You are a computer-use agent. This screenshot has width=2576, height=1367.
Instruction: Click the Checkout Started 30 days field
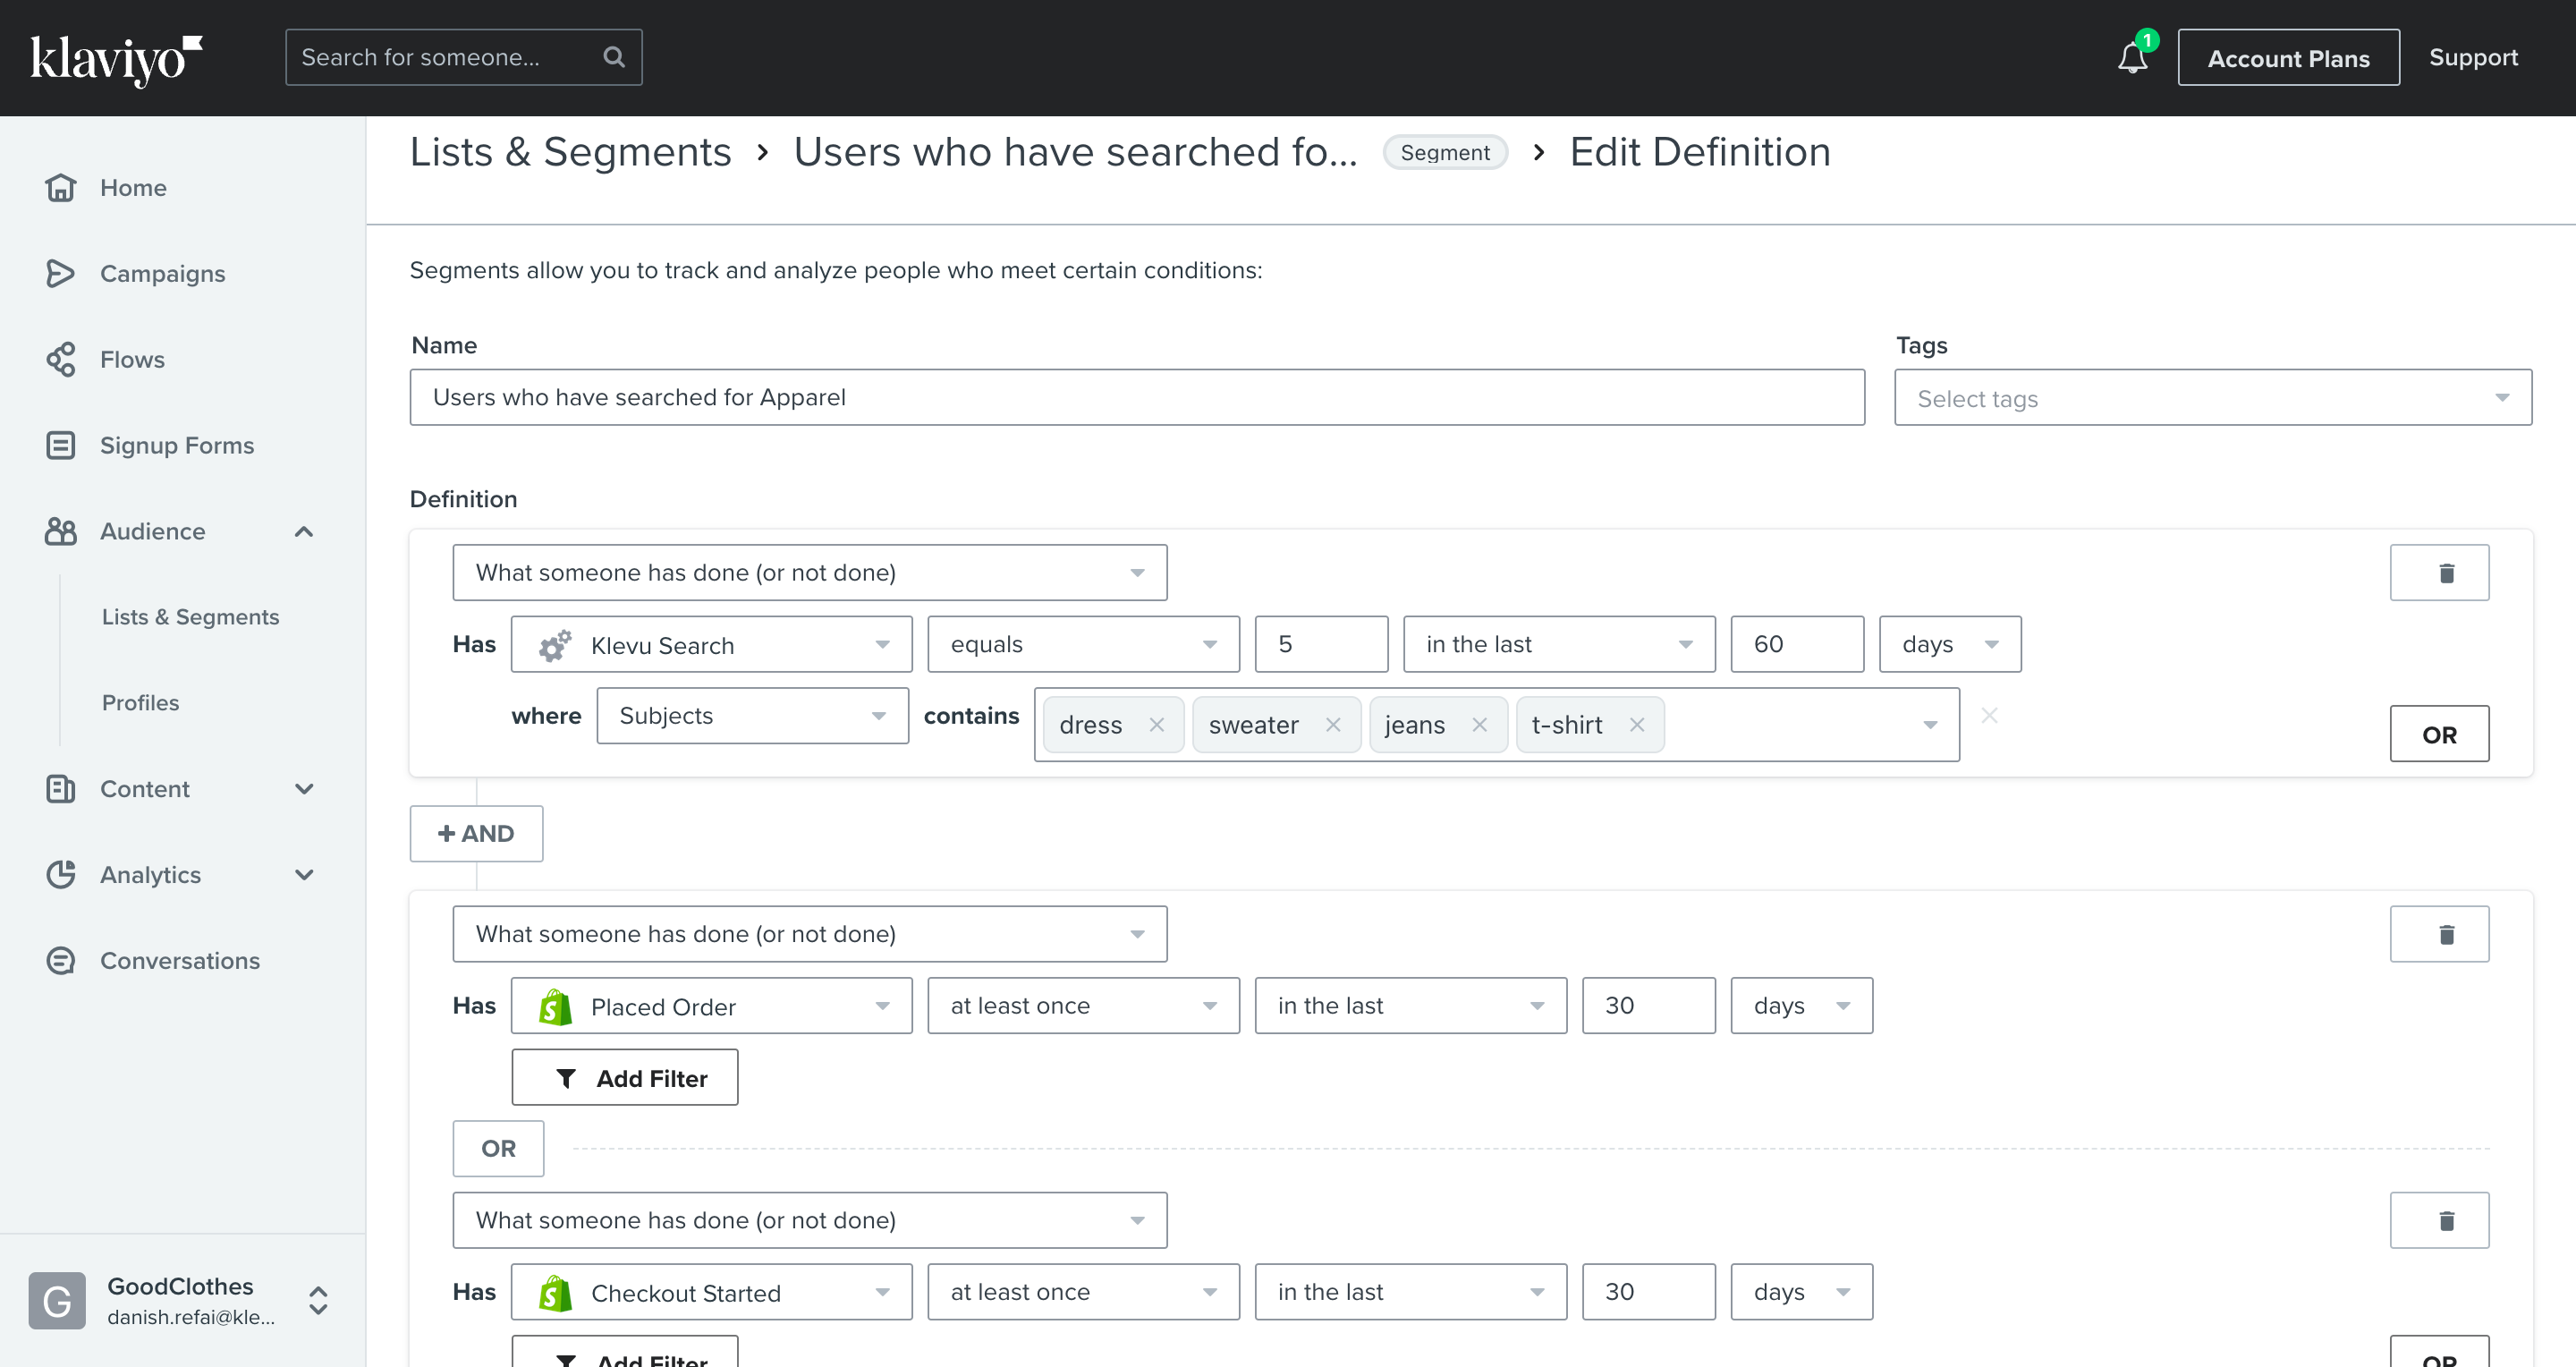(1648, 1292)
